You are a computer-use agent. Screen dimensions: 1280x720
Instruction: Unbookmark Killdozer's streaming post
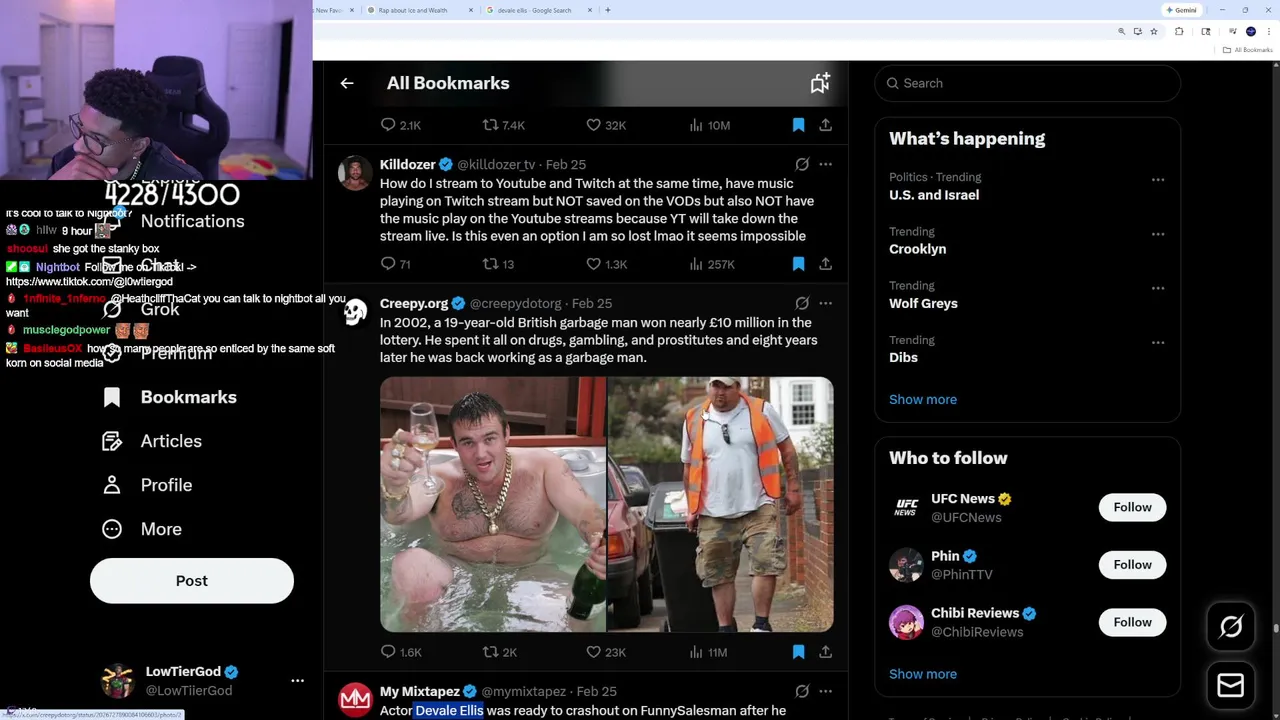click(x=798, y=264)
